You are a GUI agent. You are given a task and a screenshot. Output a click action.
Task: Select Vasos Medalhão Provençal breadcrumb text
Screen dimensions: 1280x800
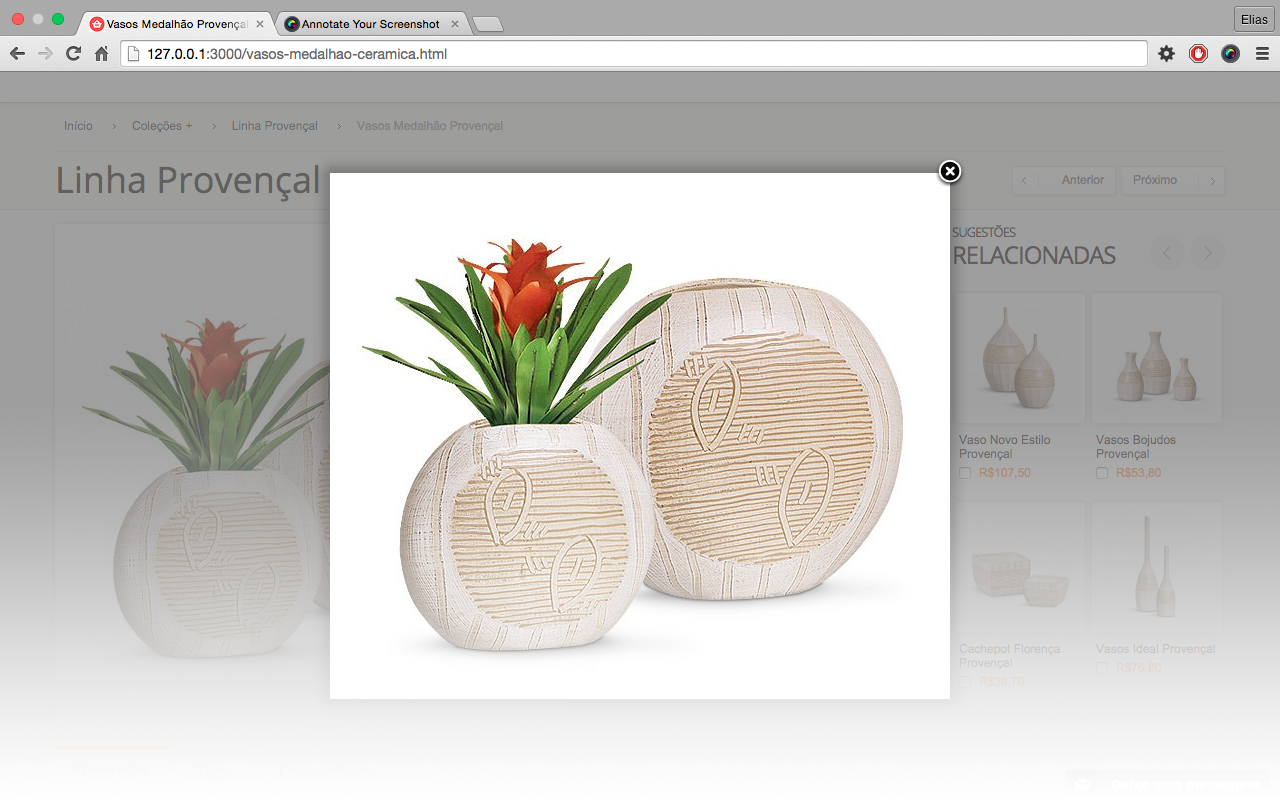click(430, 126)
